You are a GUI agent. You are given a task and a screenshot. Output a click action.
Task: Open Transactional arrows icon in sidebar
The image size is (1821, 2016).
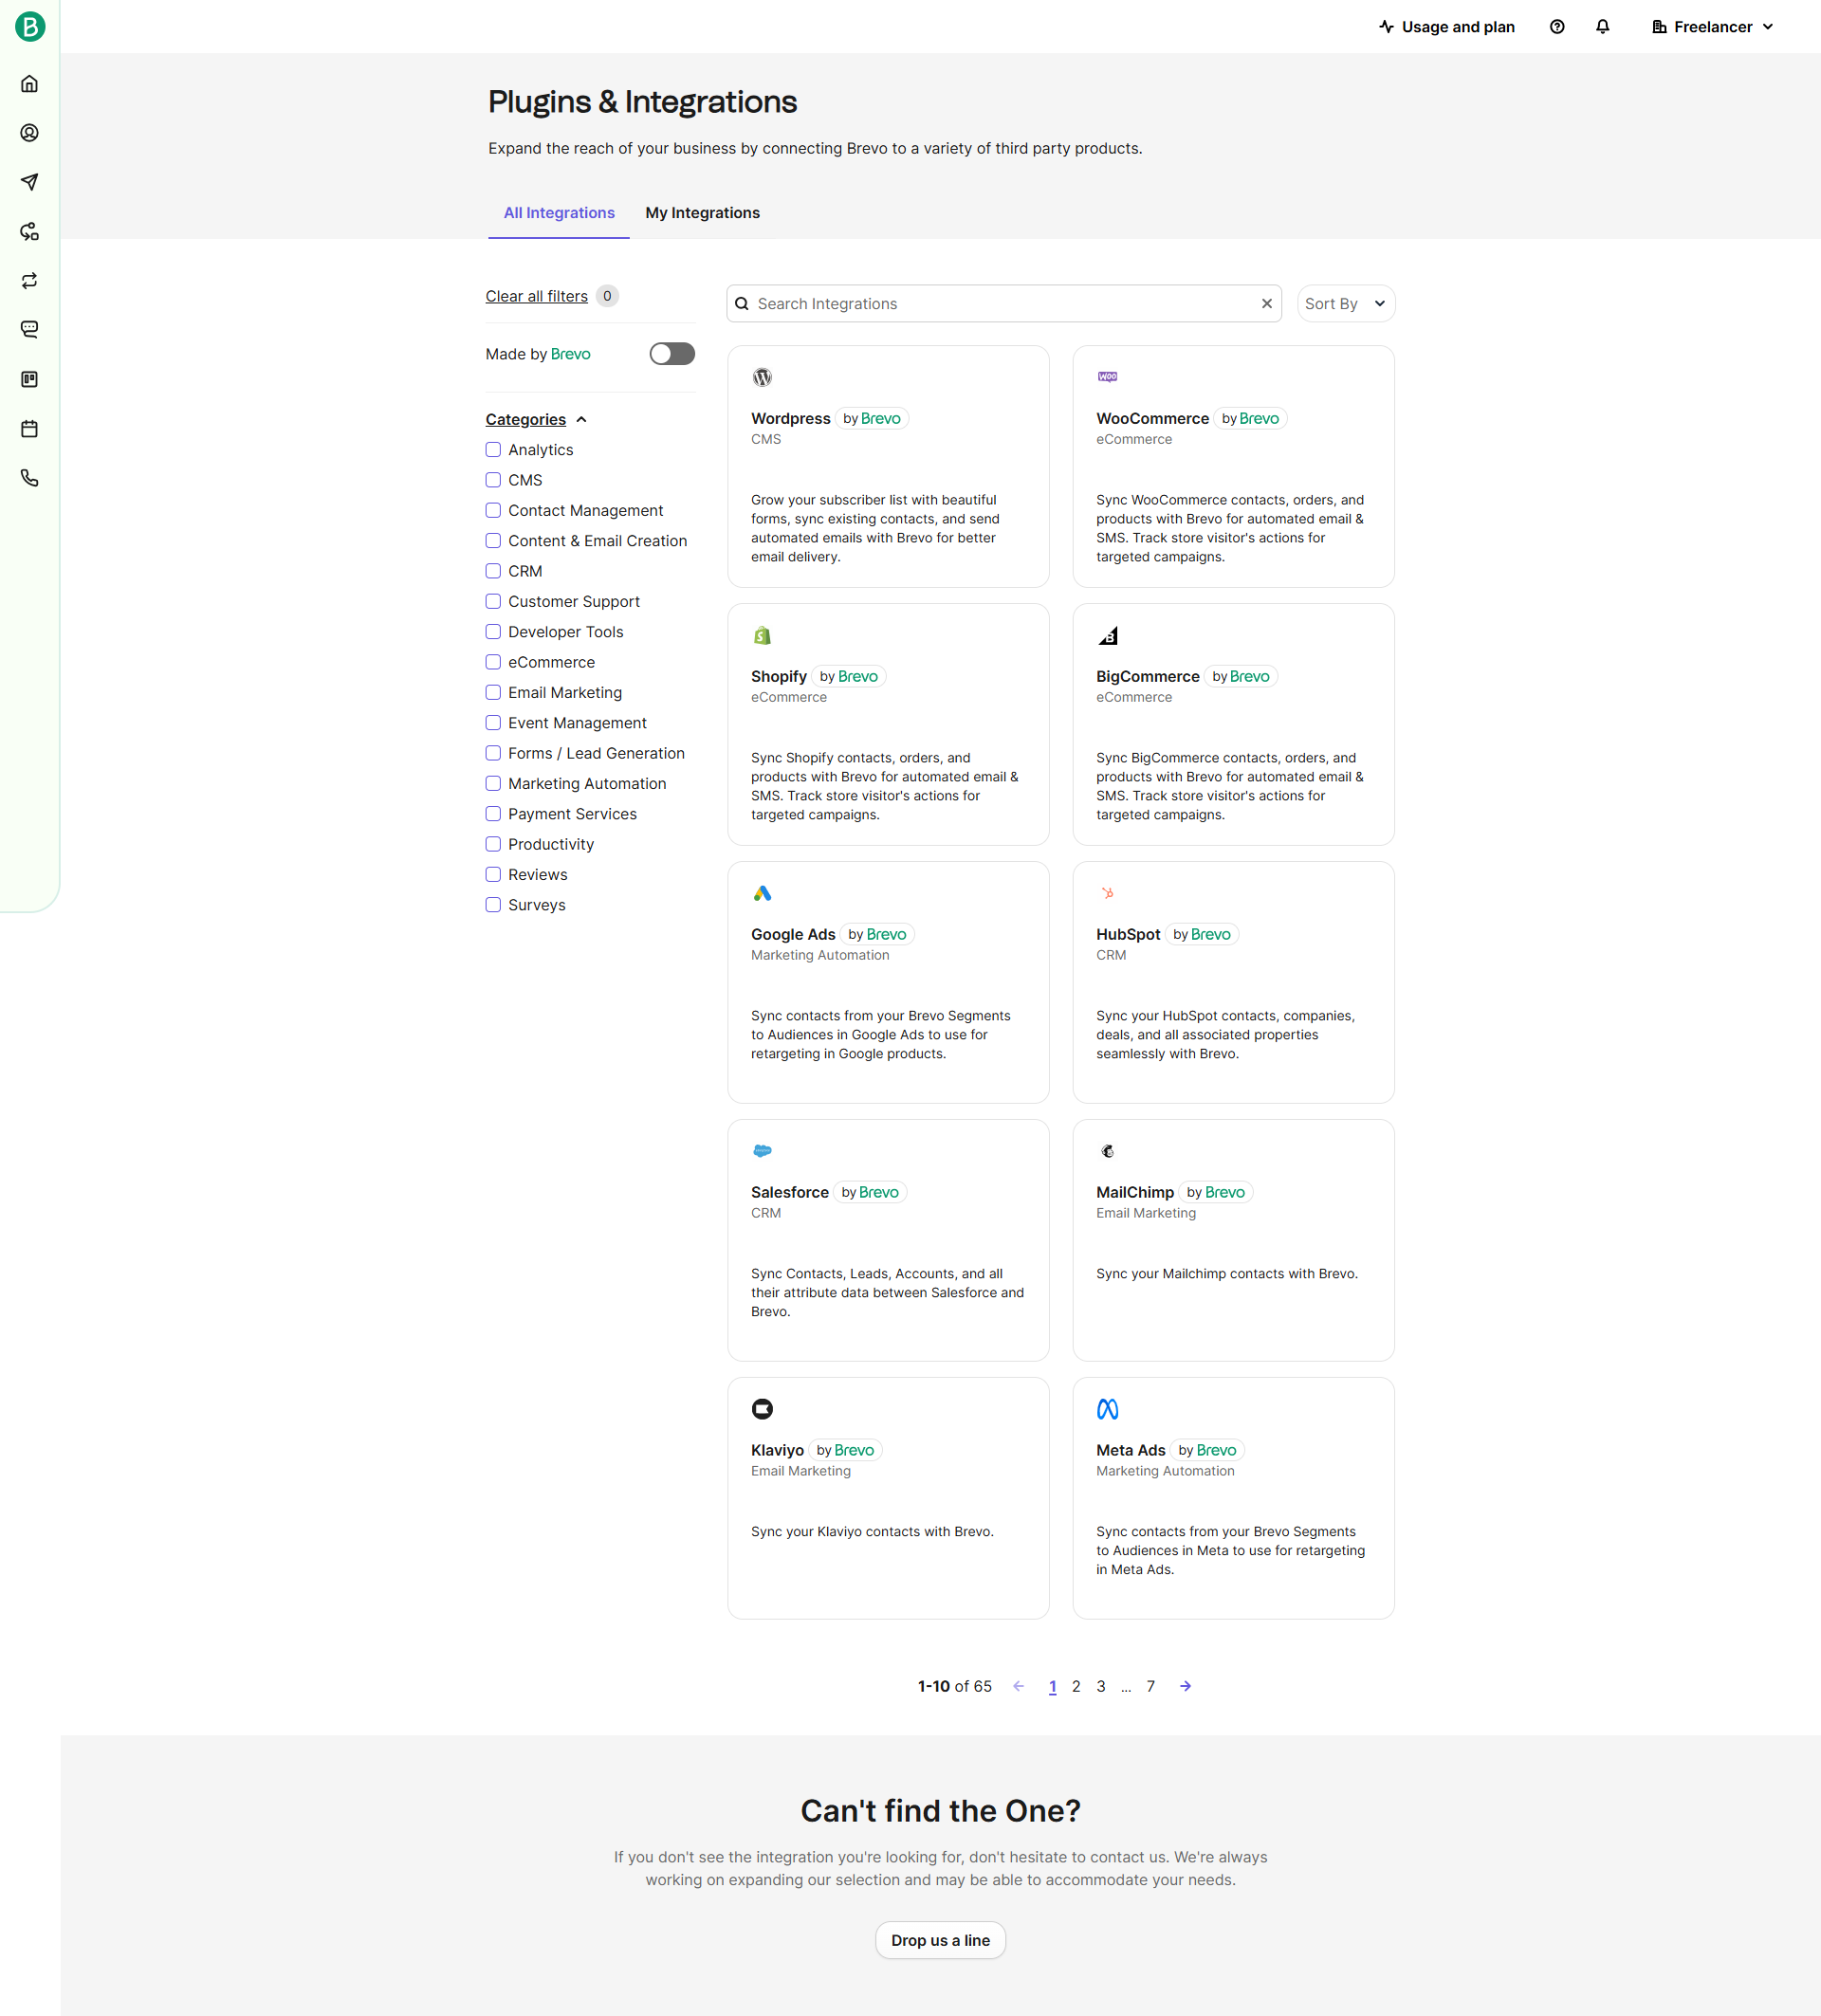(30, 281)
